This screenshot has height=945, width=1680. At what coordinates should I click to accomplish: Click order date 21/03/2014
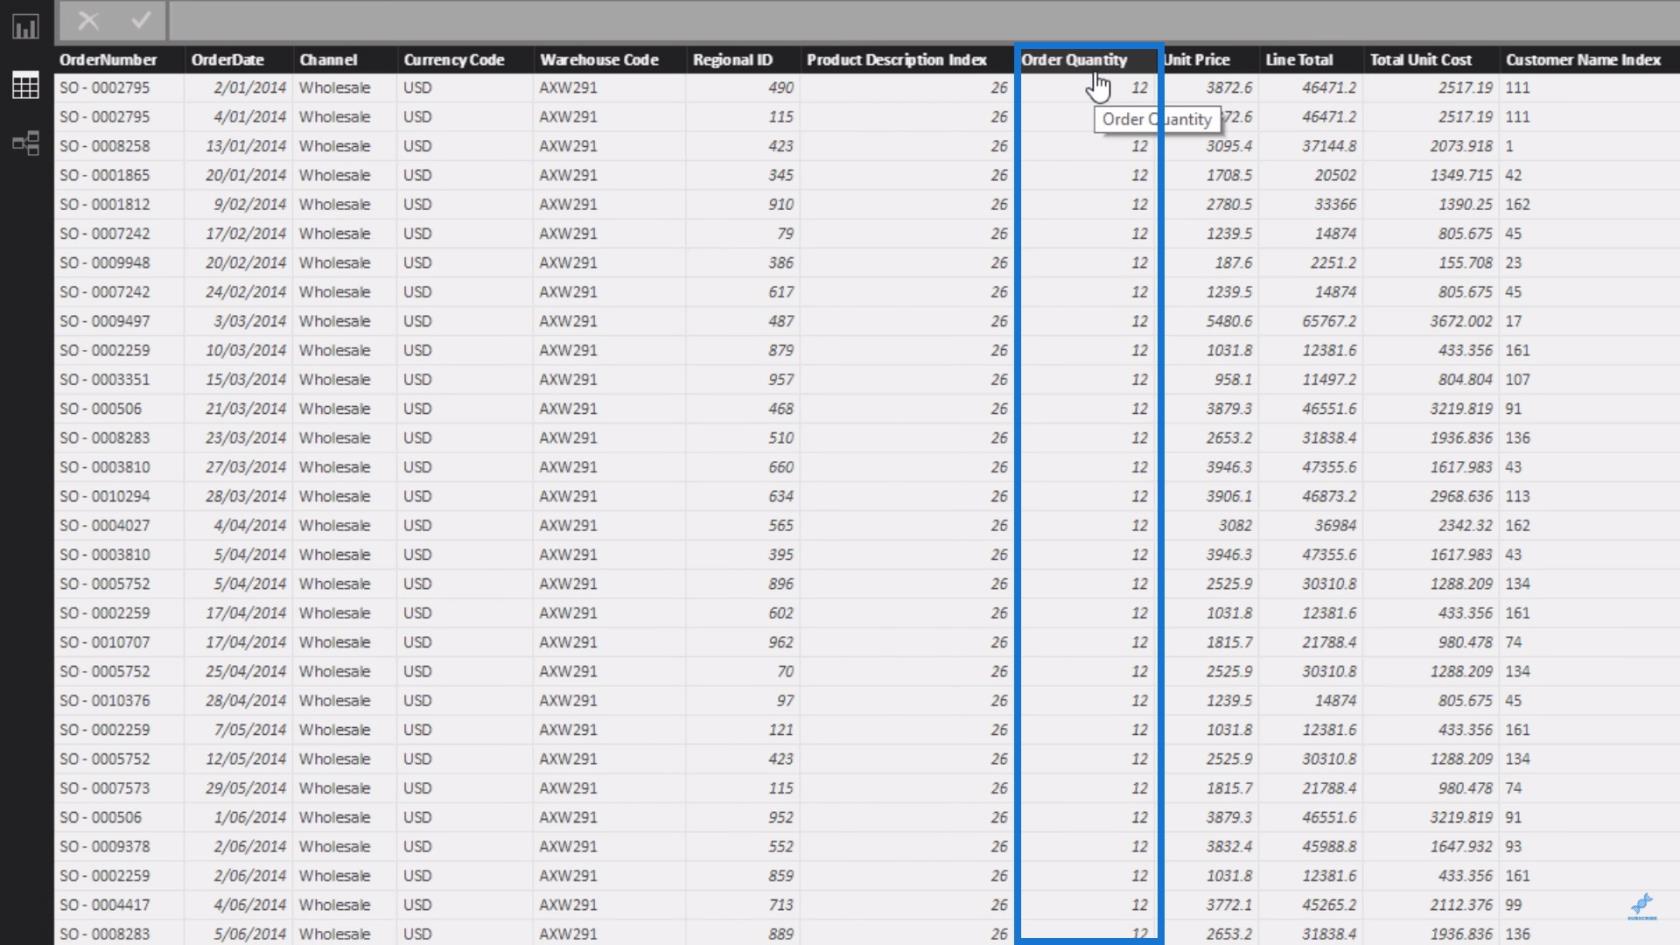246,409
